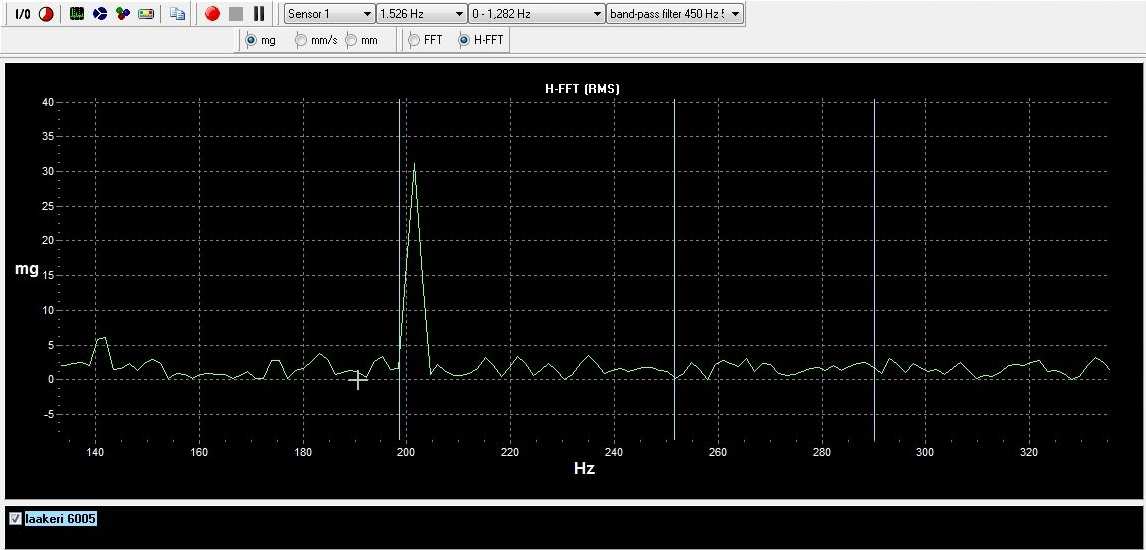Screen dimensions: 1146x550
Task: Select the H-FFT mode radio button
Action: point(463,41)
